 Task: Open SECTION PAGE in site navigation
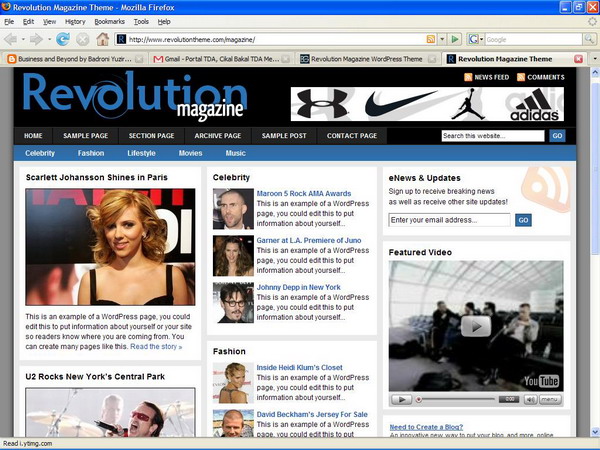(x=152, y=136)
